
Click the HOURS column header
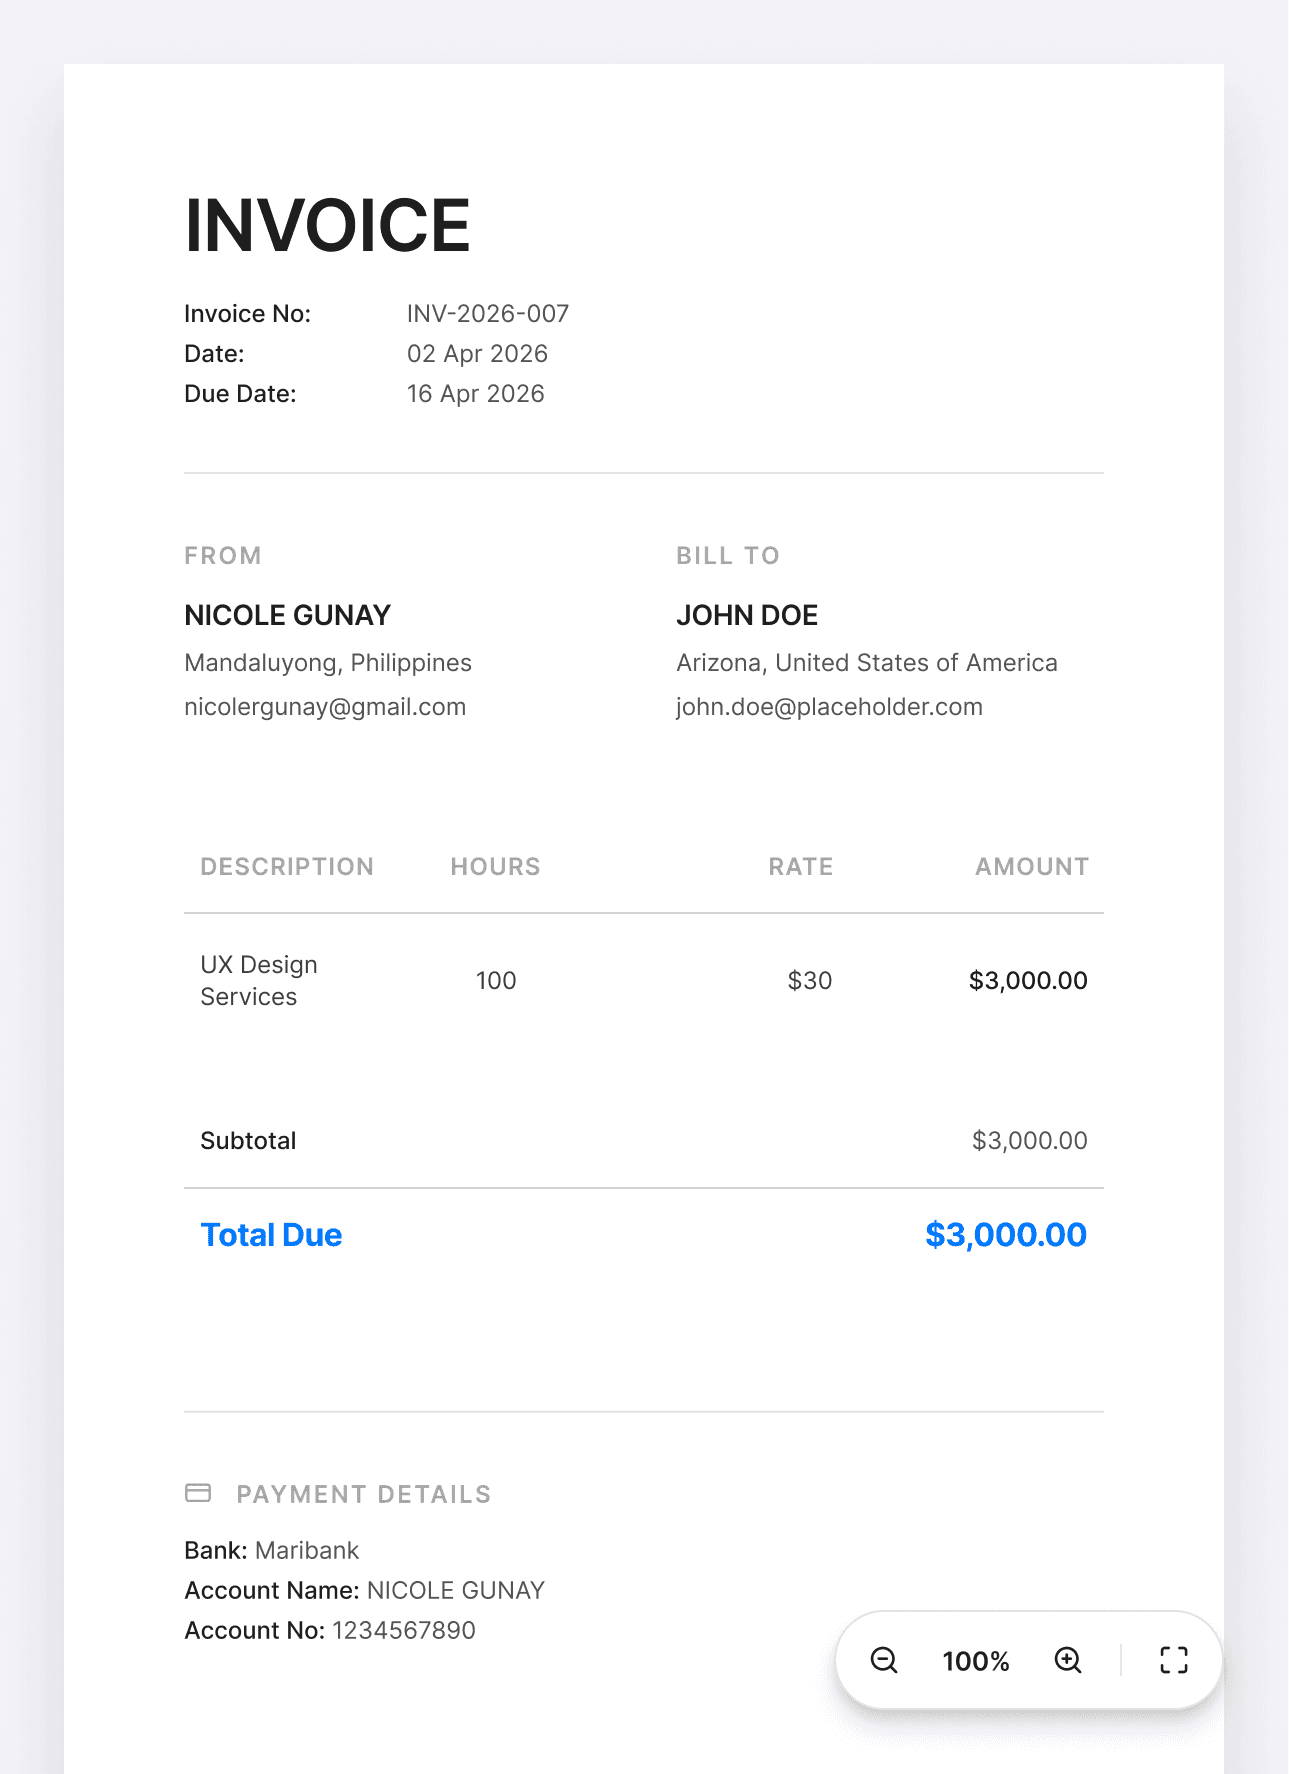[x=495, y=867]
